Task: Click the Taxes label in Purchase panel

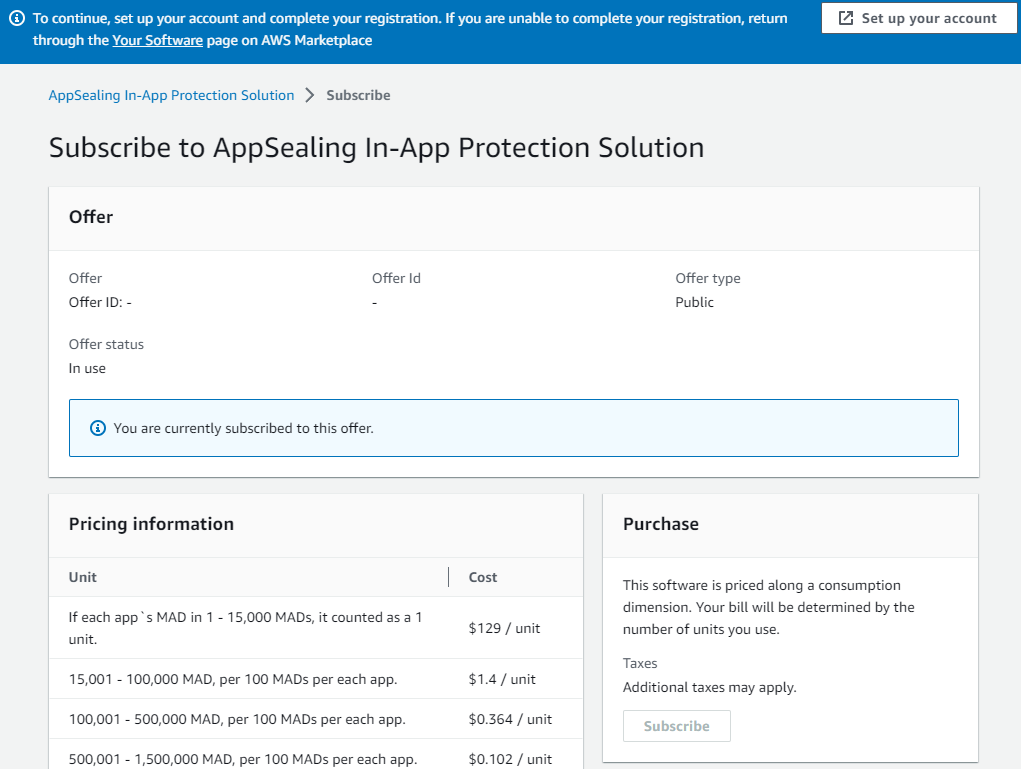Action: tap(640, 663)
